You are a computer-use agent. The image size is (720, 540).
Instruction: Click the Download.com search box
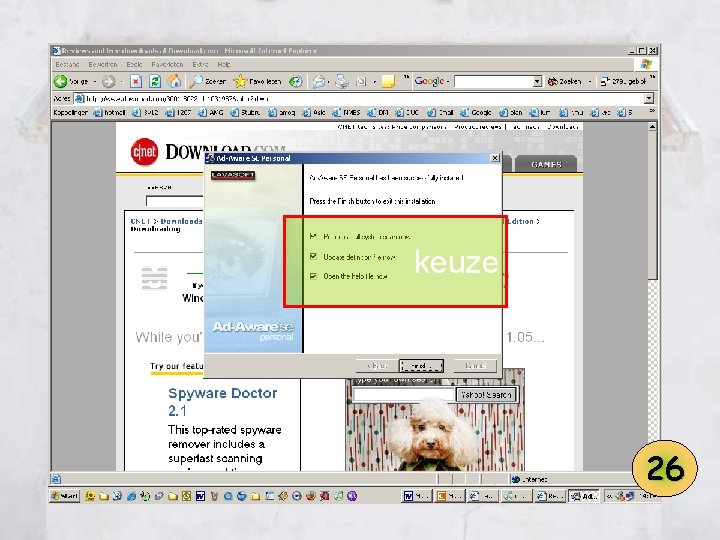pyautogui.click(x=174, y=201)
